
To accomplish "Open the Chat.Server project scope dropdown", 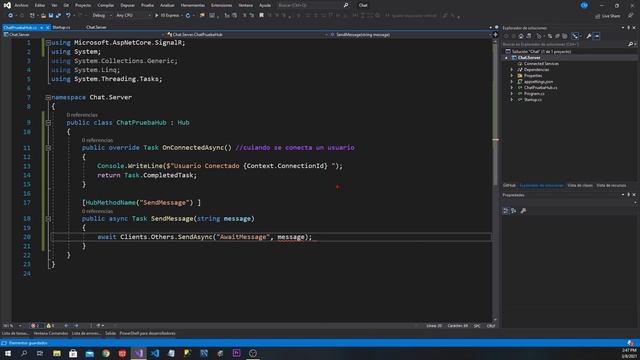I will click(x=83, y=35).
